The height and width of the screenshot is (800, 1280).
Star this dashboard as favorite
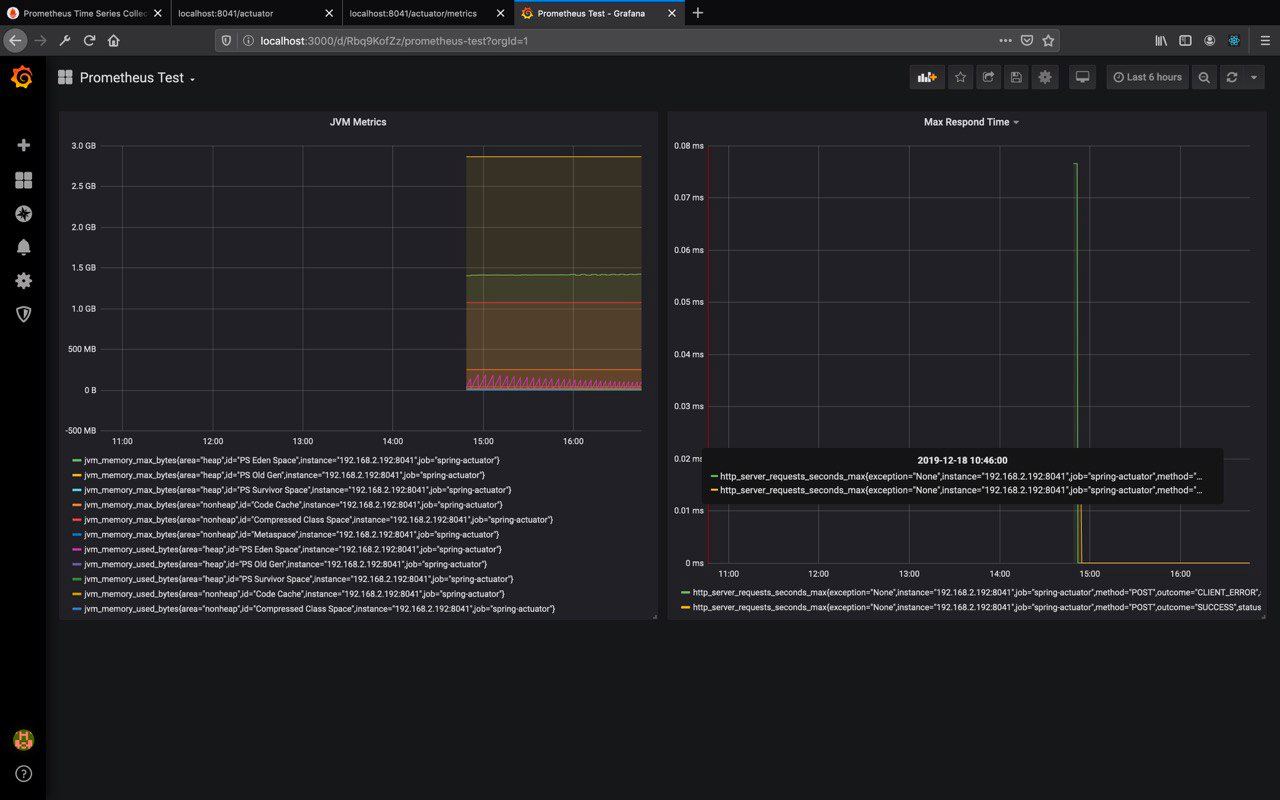pos(960,77)
